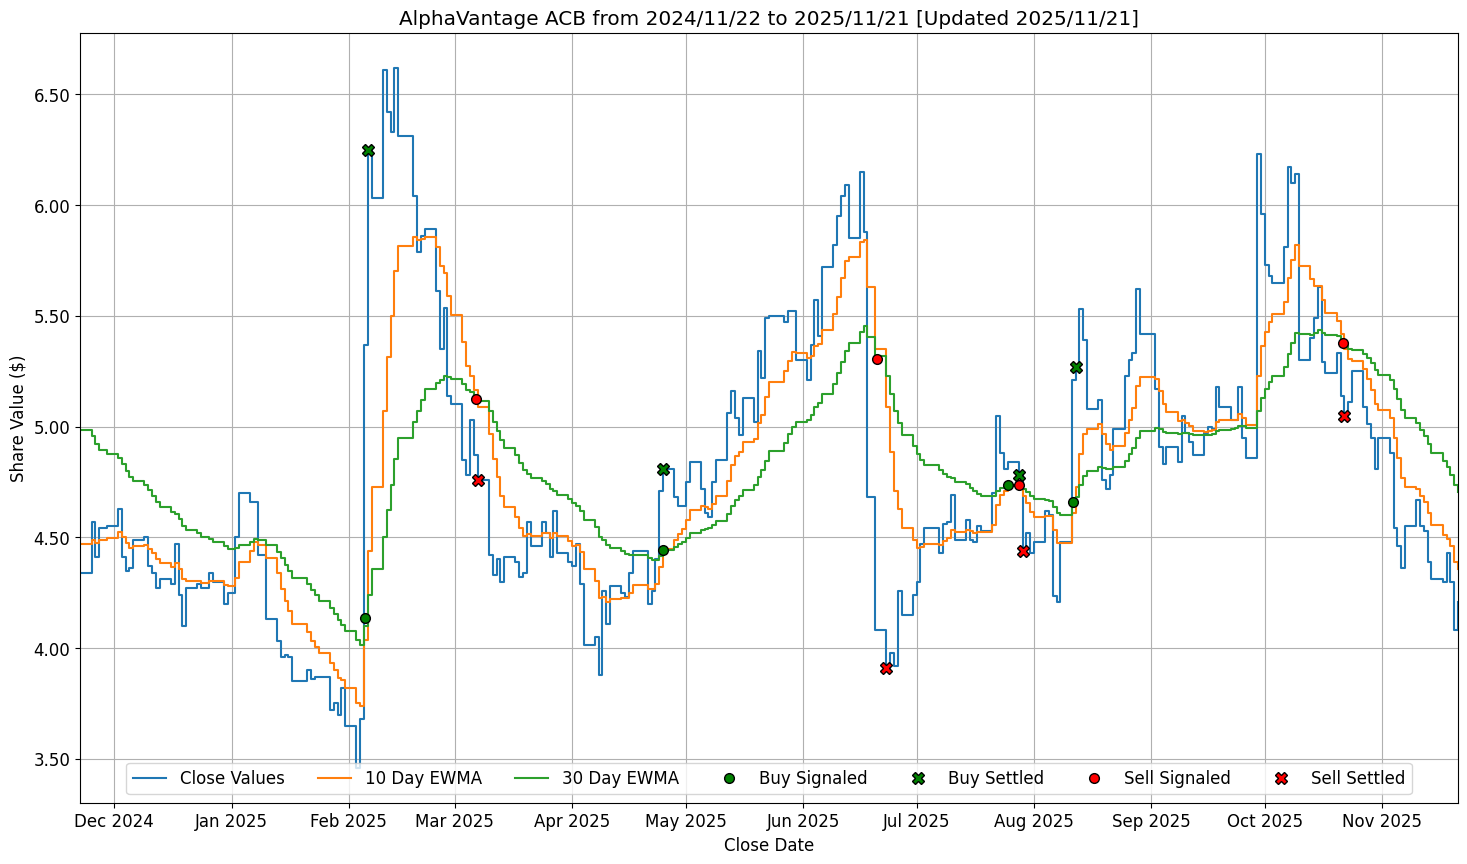Toggle the Close Values legend entry

pyautogui.click(x=231, y=778)
